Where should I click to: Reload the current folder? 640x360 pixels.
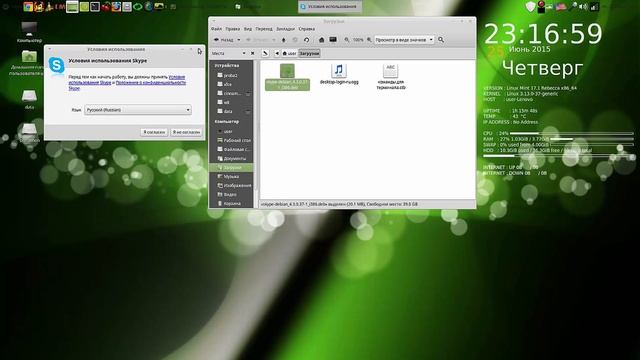tap(307, 40)
